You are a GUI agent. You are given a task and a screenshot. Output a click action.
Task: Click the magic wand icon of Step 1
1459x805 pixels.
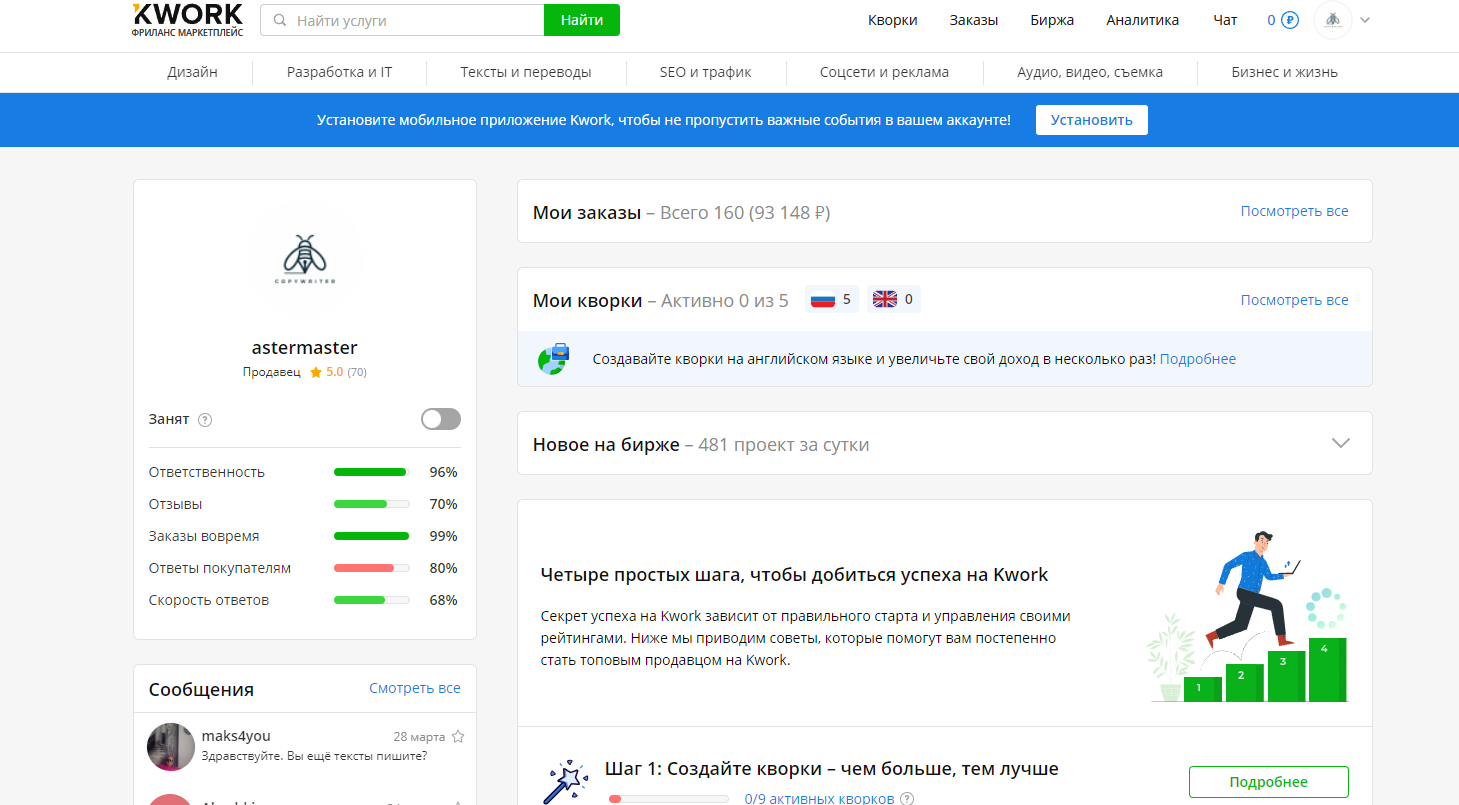tap(565, 782)
